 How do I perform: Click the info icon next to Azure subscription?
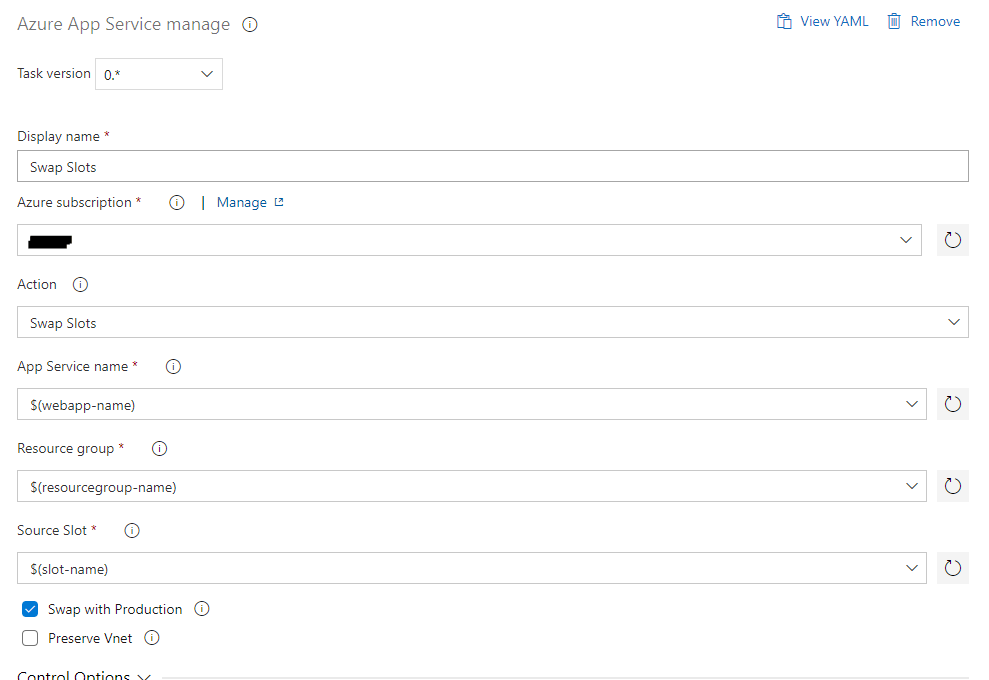(x=177, y=203)
